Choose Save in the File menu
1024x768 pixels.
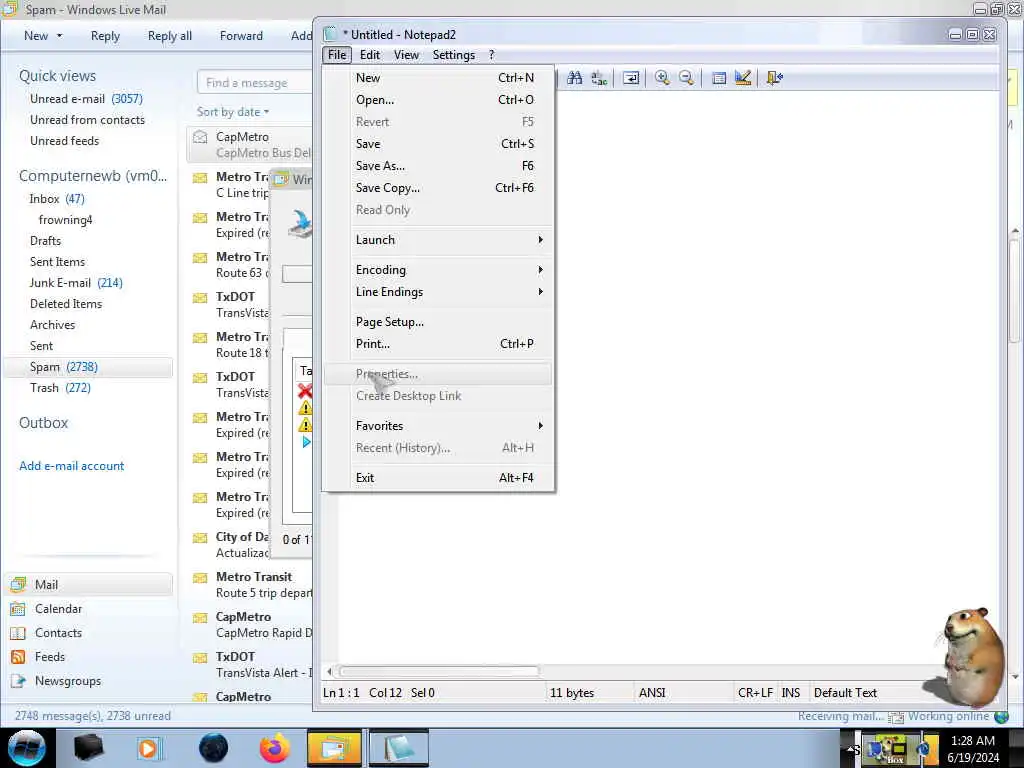[x=438, y=144]
